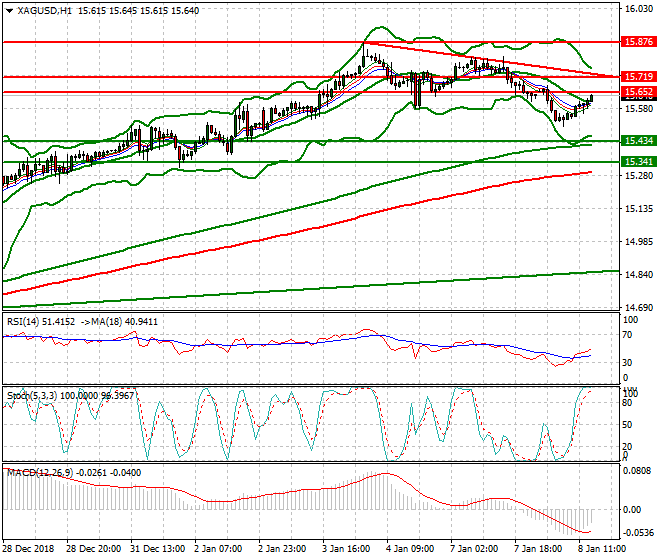The height and width of the screenshot is (560, 660).
Task: Click the 7 Jan 18:00 time axis label
Action: pos(538,549)
